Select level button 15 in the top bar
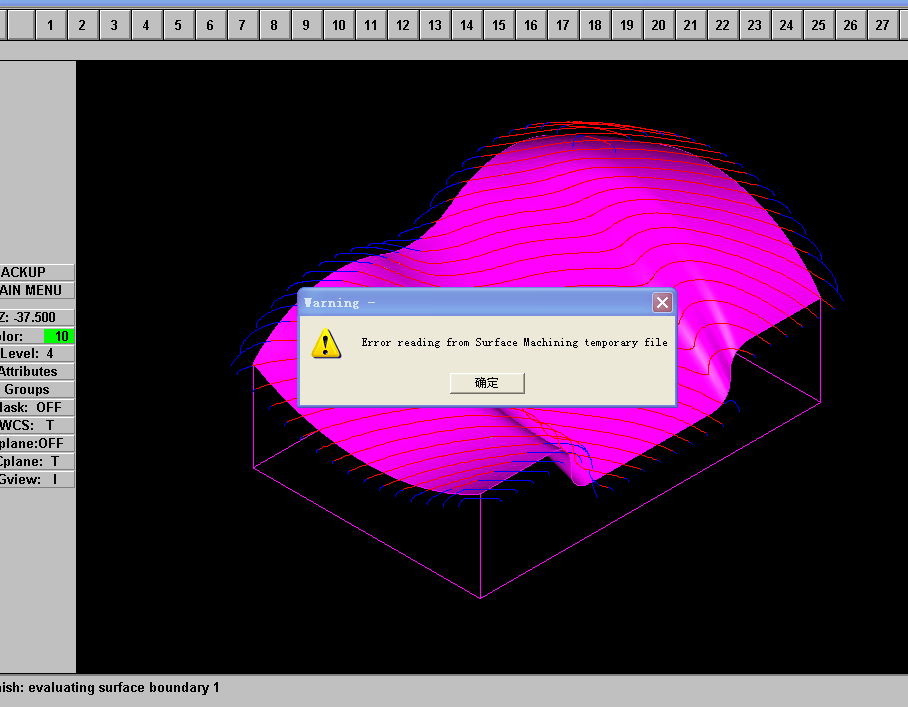The image size is (908, 707). click(x=499, y=25)
